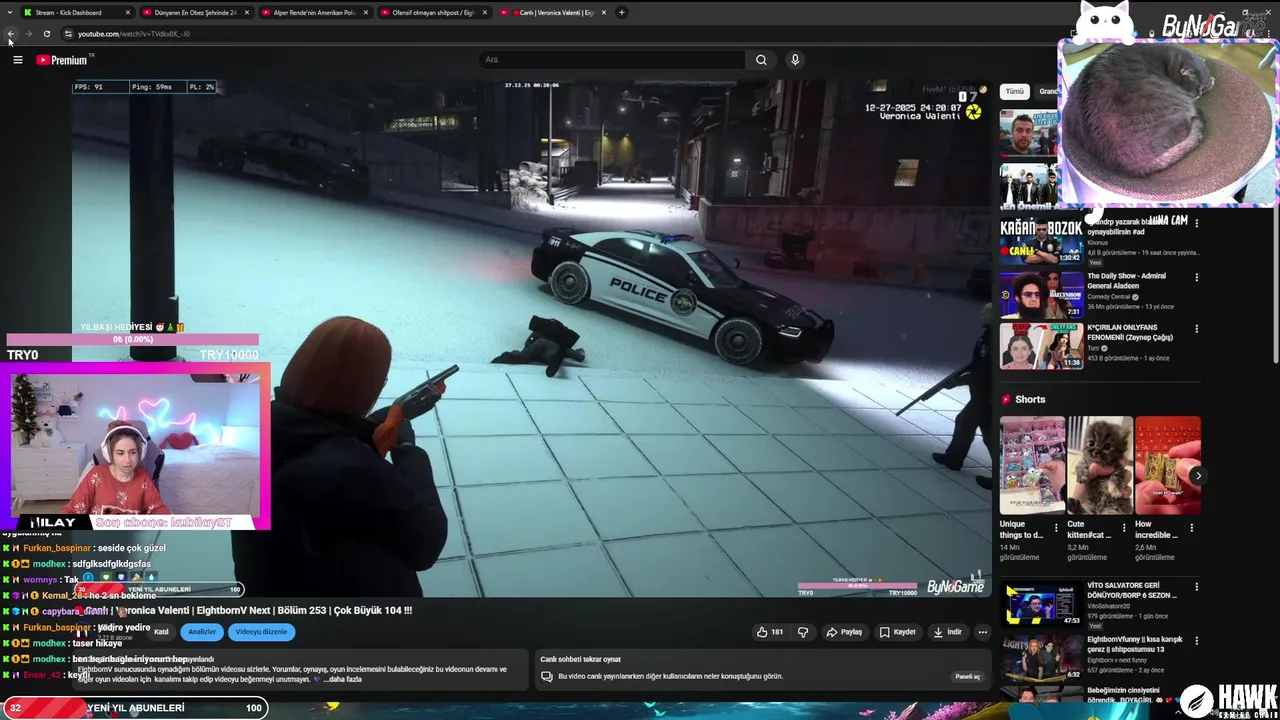Click the youtube.com address bar URL

(x=134, y=34)
